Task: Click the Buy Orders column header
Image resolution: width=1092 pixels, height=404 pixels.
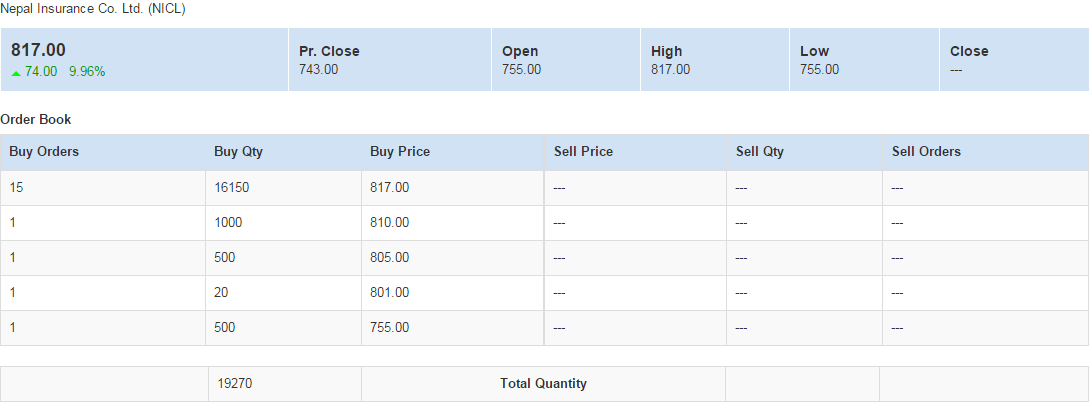Action: 44,152
